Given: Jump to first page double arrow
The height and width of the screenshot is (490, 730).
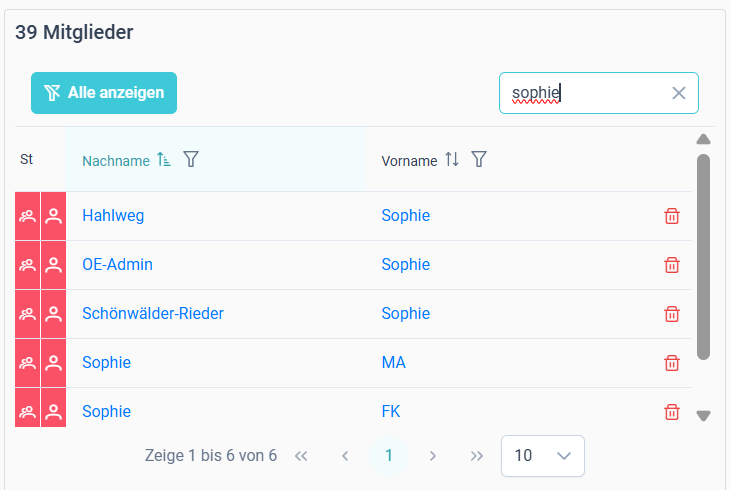Looking at the screenshot, I should [x=301, y=456].
